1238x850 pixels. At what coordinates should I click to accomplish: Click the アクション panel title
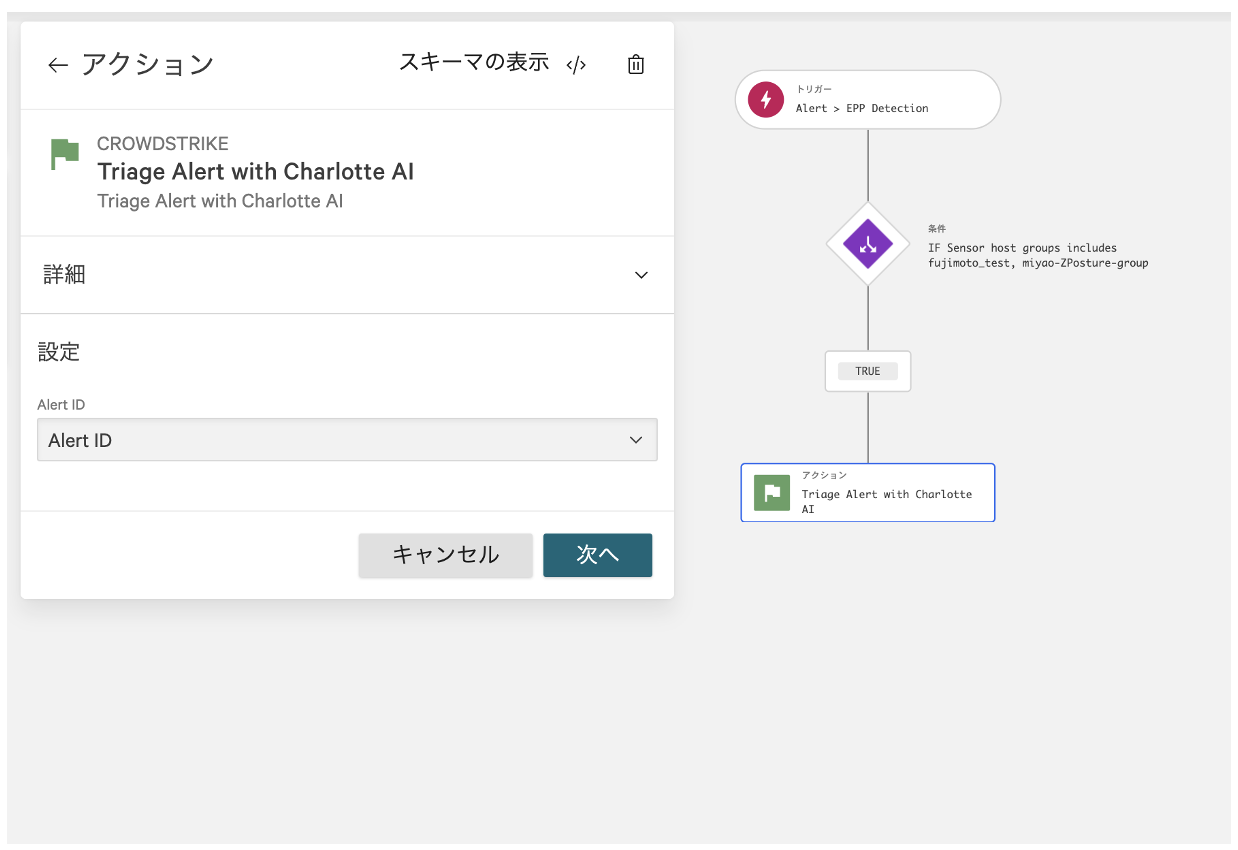point(147,65)
